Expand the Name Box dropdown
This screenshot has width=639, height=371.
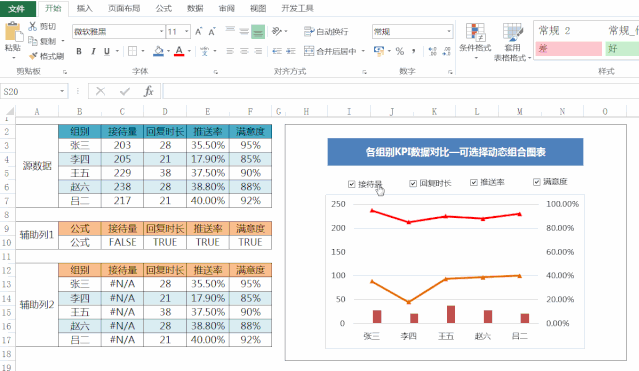[x=62, y=91]
